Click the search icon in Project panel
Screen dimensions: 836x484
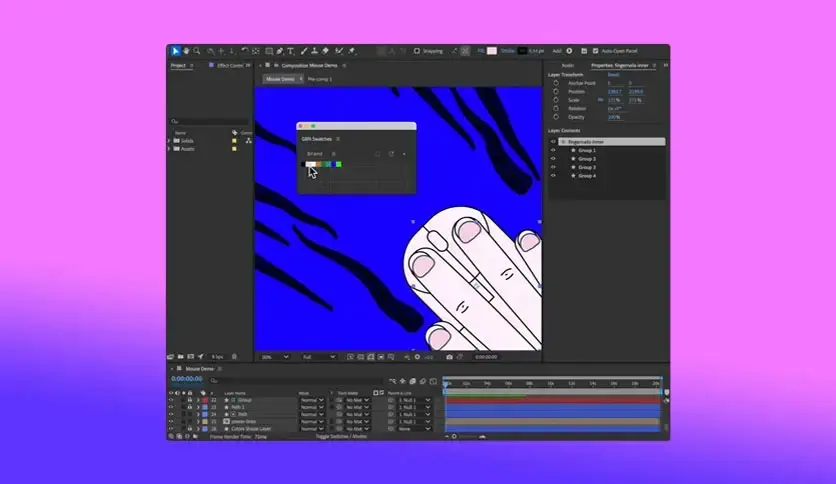tap(174, 122)
